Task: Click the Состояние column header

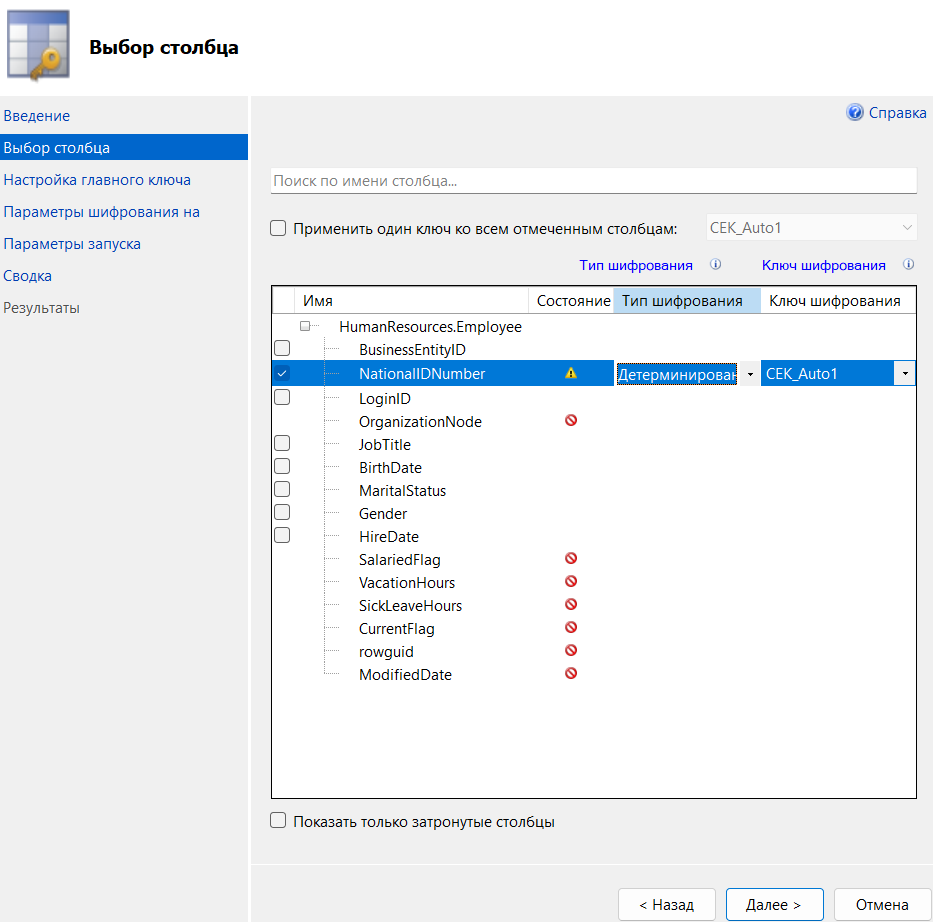Action: click(571, 301)
